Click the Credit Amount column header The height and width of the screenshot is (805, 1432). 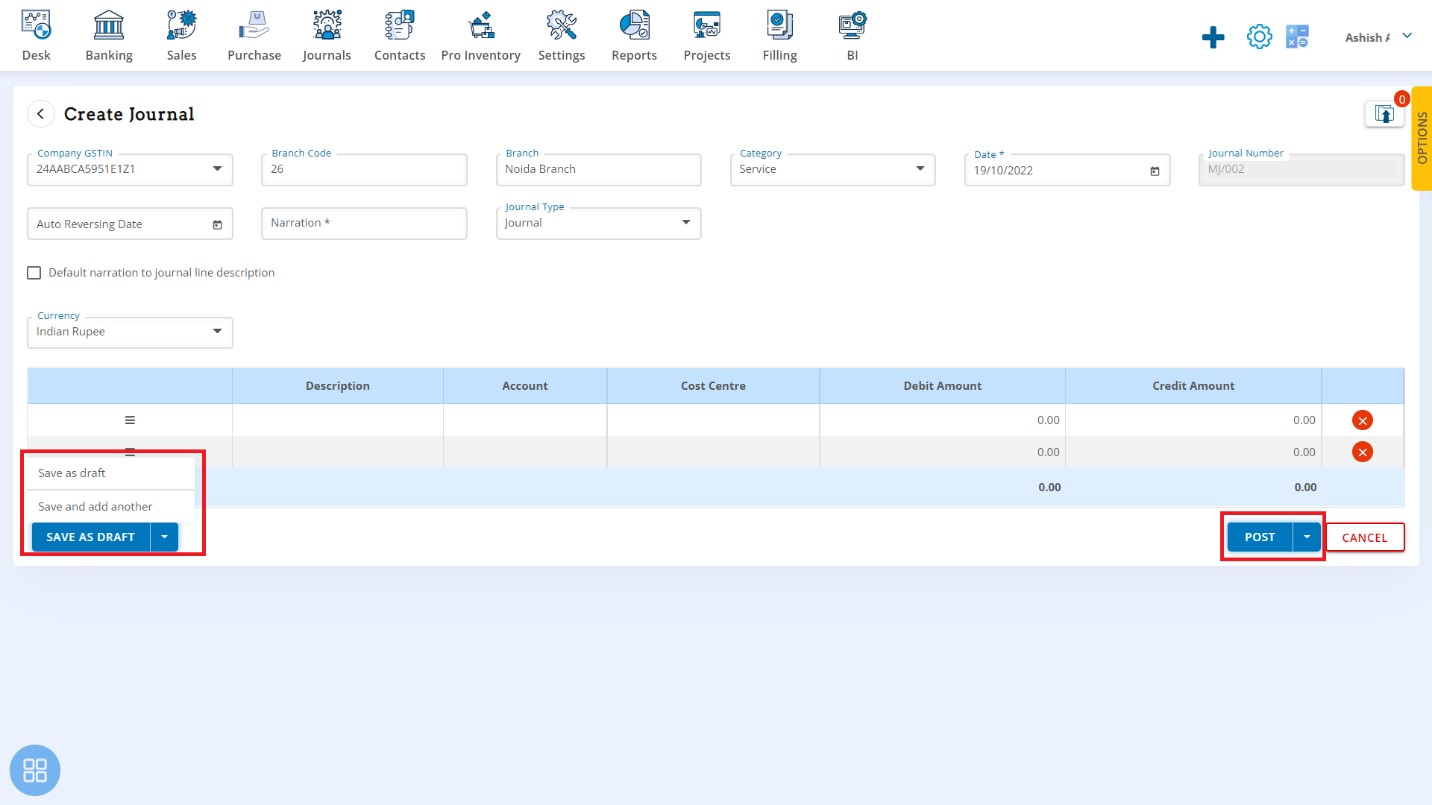[1194, 386]
